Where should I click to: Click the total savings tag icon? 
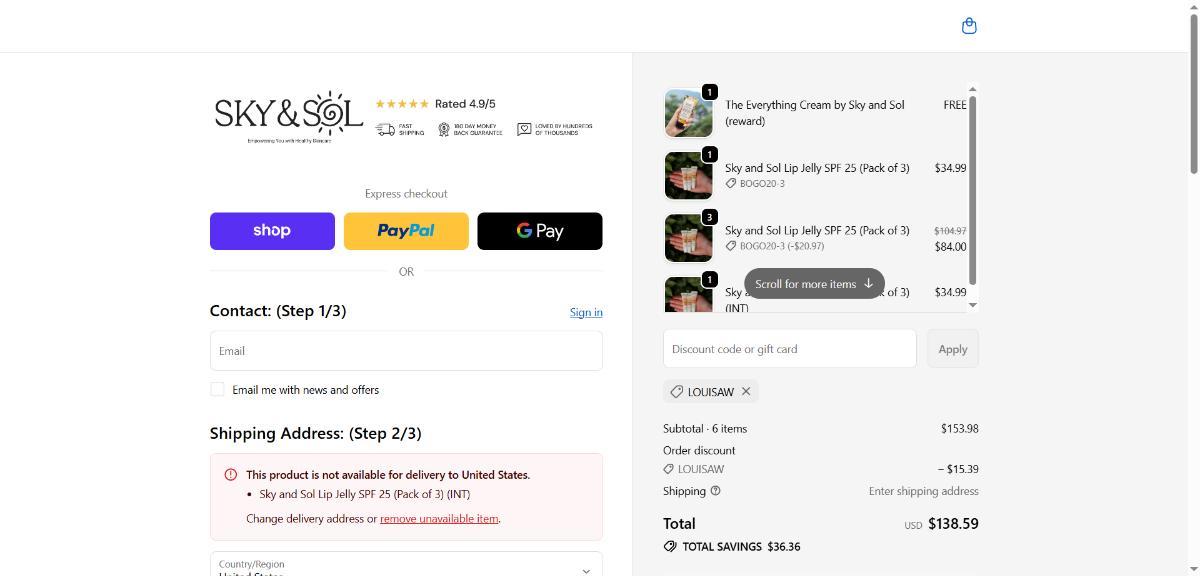point(670,547)
